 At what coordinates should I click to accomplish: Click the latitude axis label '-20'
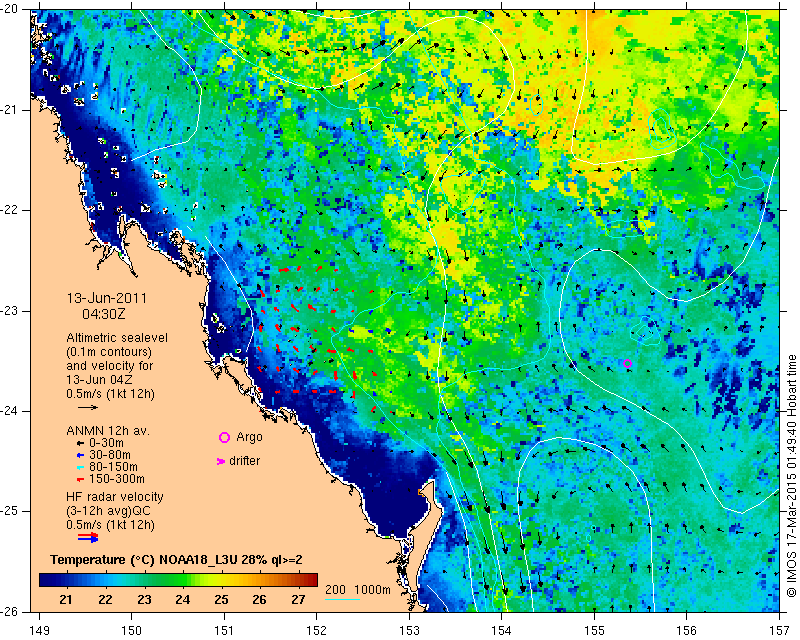[9, 9]
